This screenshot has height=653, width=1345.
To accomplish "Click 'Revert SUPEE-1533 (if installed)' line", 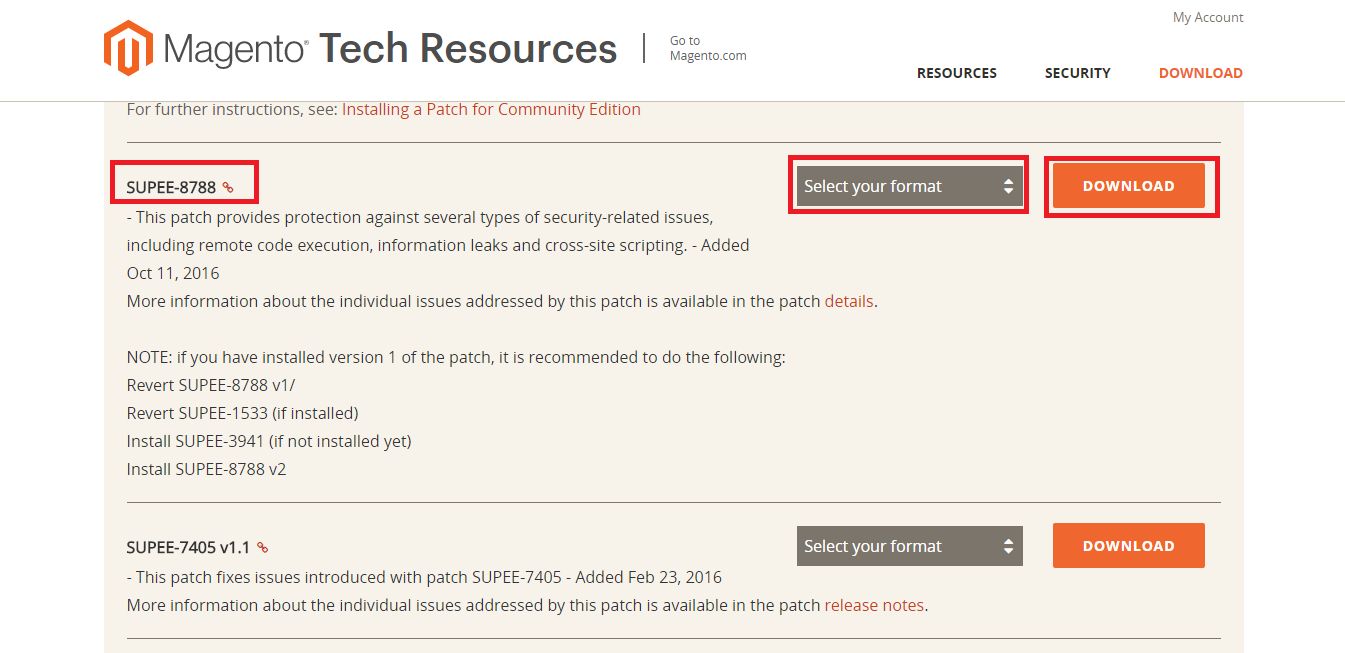I will pyautogui.click(x=242, y=413).
